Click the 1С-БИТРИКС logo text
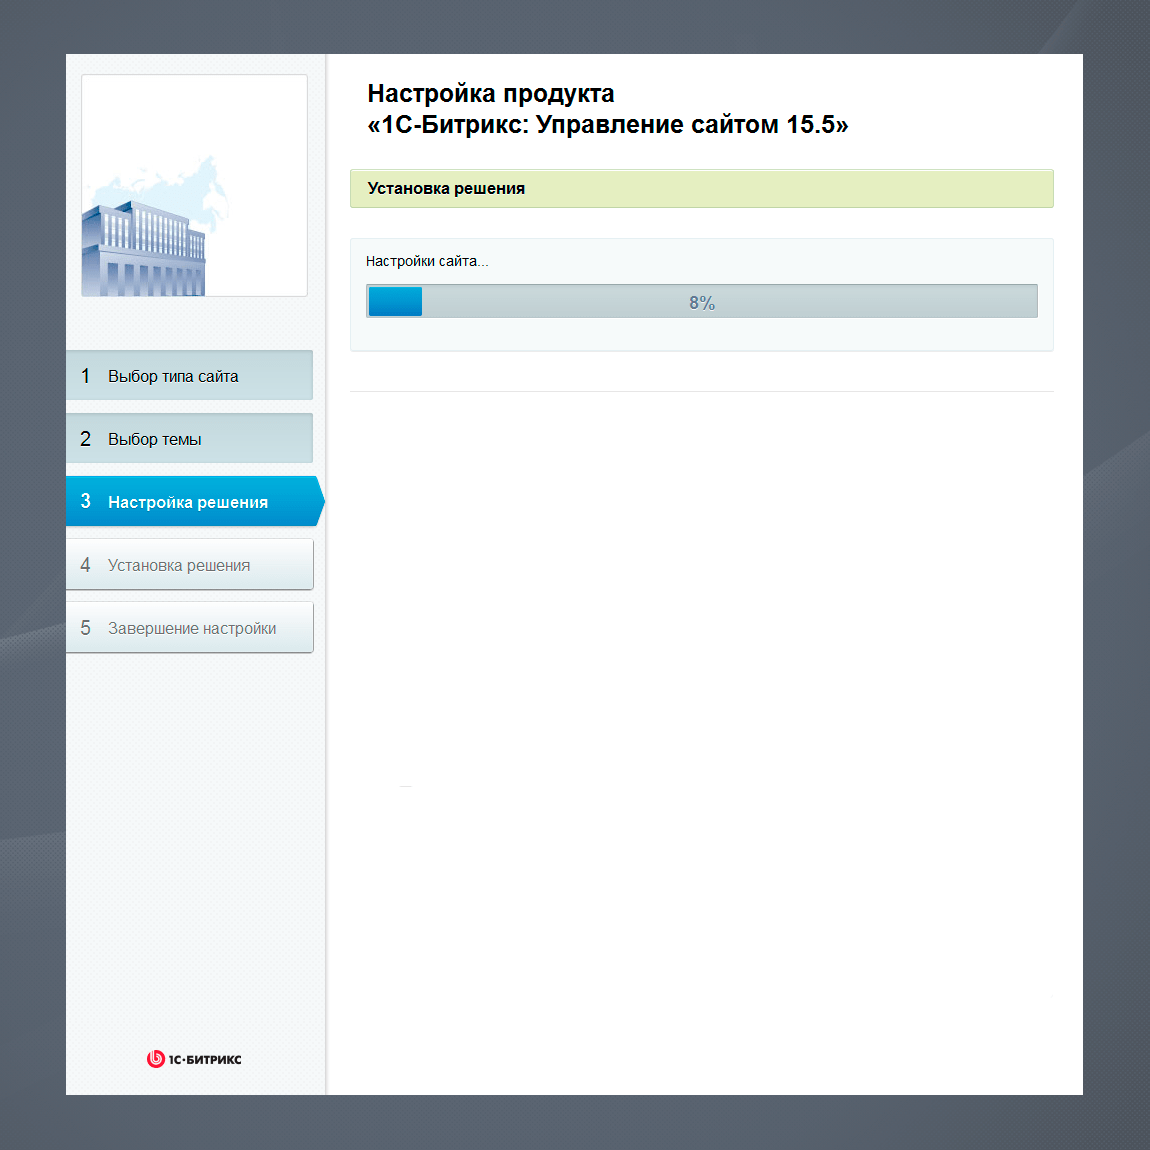 pos(205,1060)
